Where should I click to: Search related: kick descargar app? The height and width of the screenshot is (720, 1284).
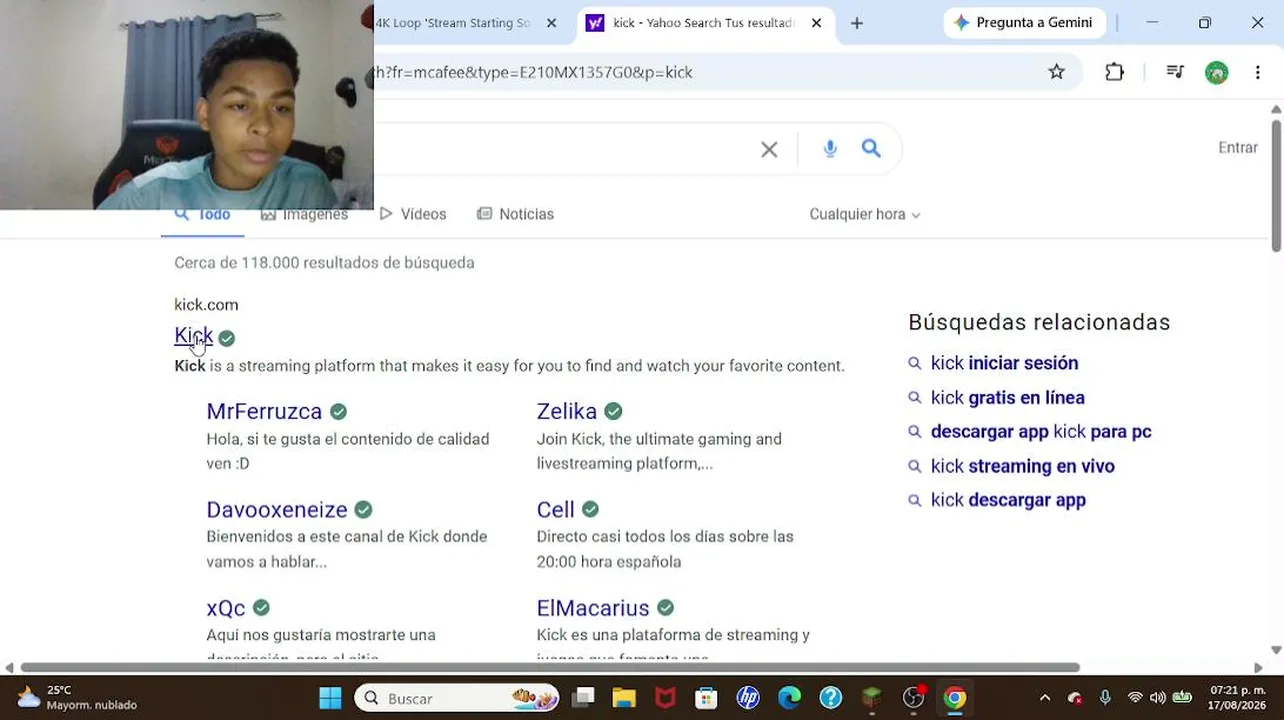pos(1008,500)
